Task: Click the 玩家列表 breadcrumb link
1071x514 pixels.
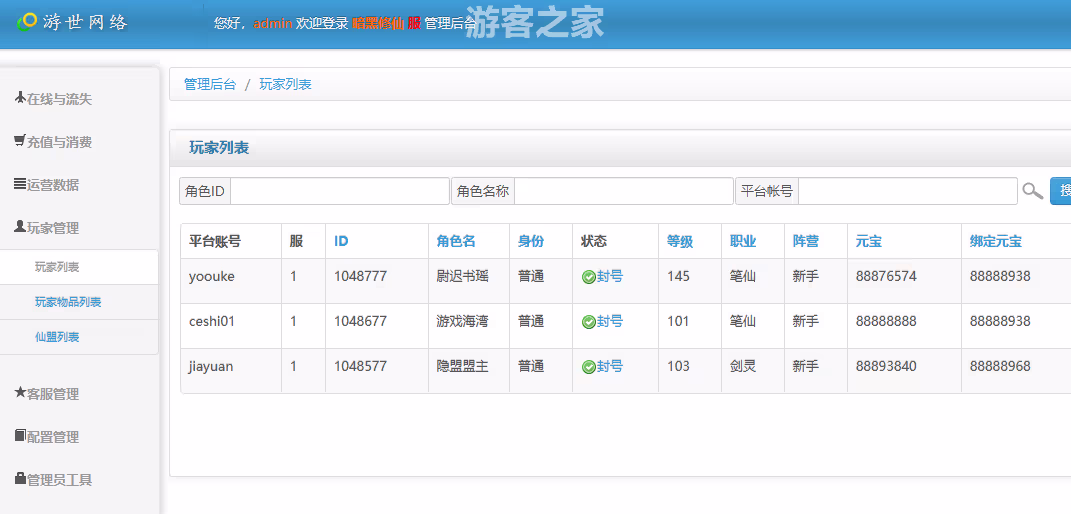Action: coord(286,85)
